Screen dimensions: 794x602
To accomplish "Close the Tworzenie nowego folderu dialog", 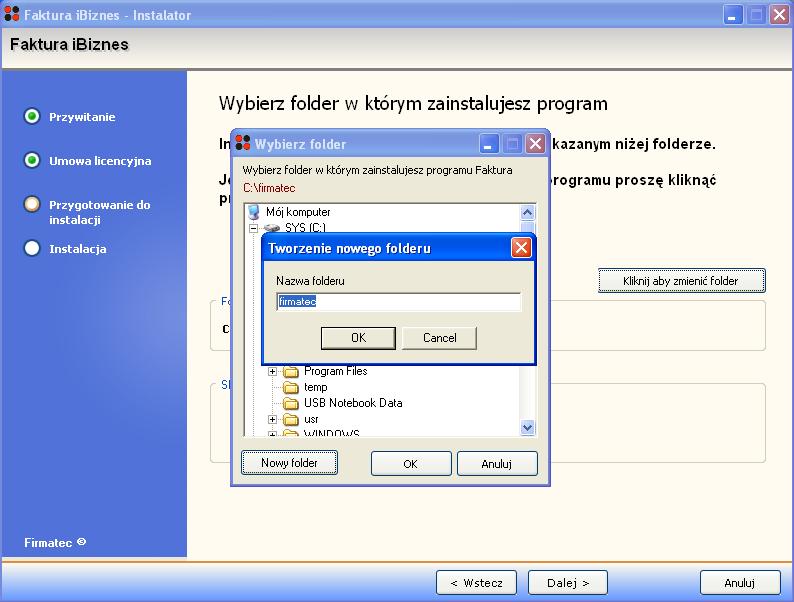I will coord(521,248).
